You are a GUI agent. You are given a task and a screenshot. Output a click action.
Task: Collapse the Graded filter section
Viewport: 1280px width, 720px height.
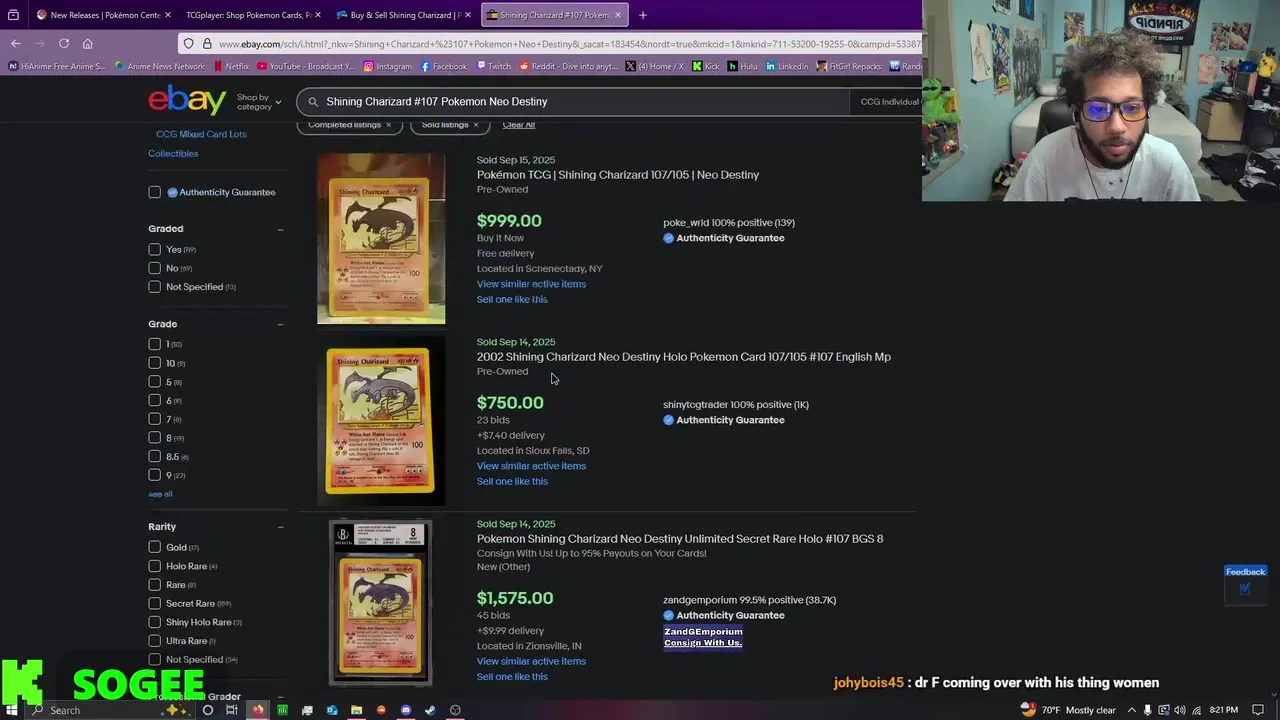pyautogui.click(x=280, y=229)
